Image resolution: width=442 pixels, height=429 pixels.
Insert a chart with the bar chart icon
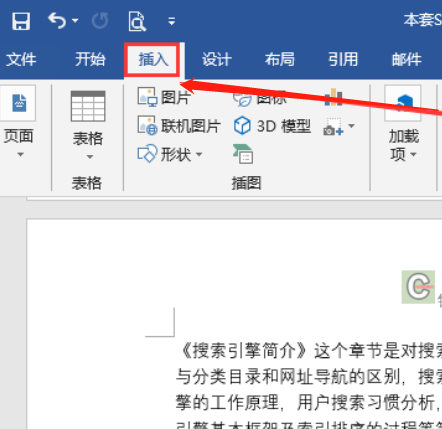click(333, 97)
